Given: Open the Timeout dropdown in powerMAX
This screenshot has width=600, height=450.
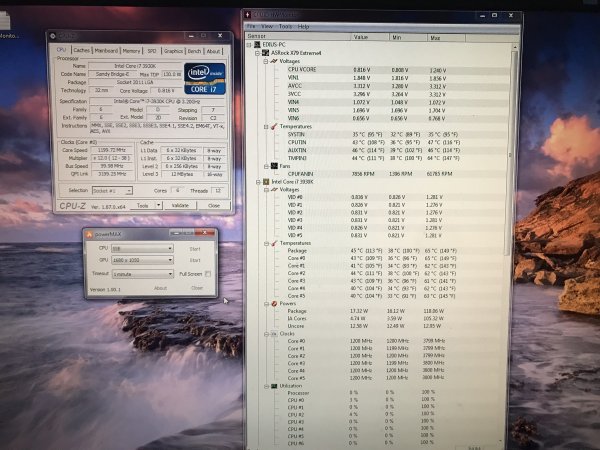Looking at the screenshot, I should point(143,274).
